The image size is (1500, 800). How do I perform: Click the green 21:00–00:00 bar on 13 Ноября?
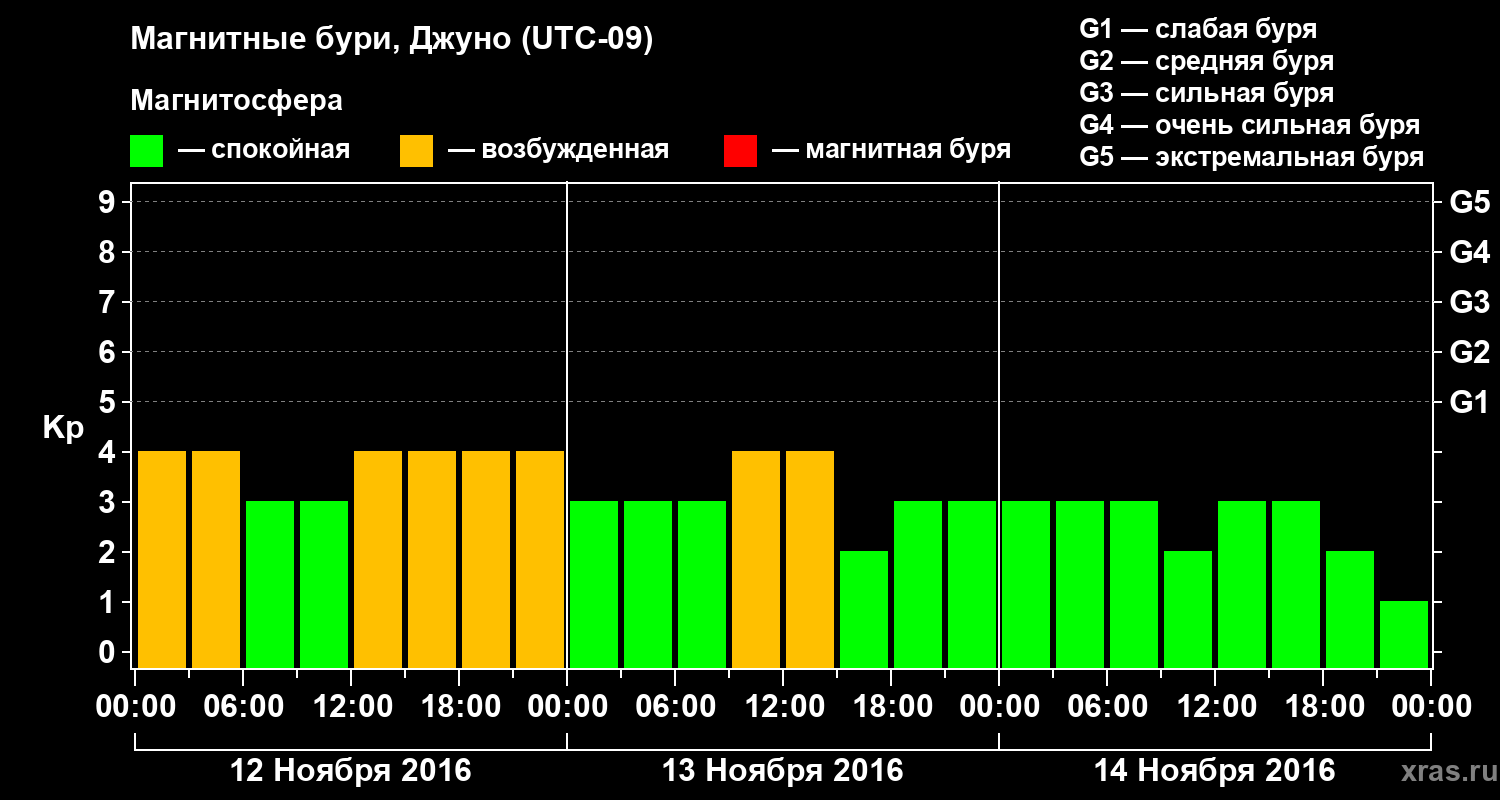(x=972, y=585)
